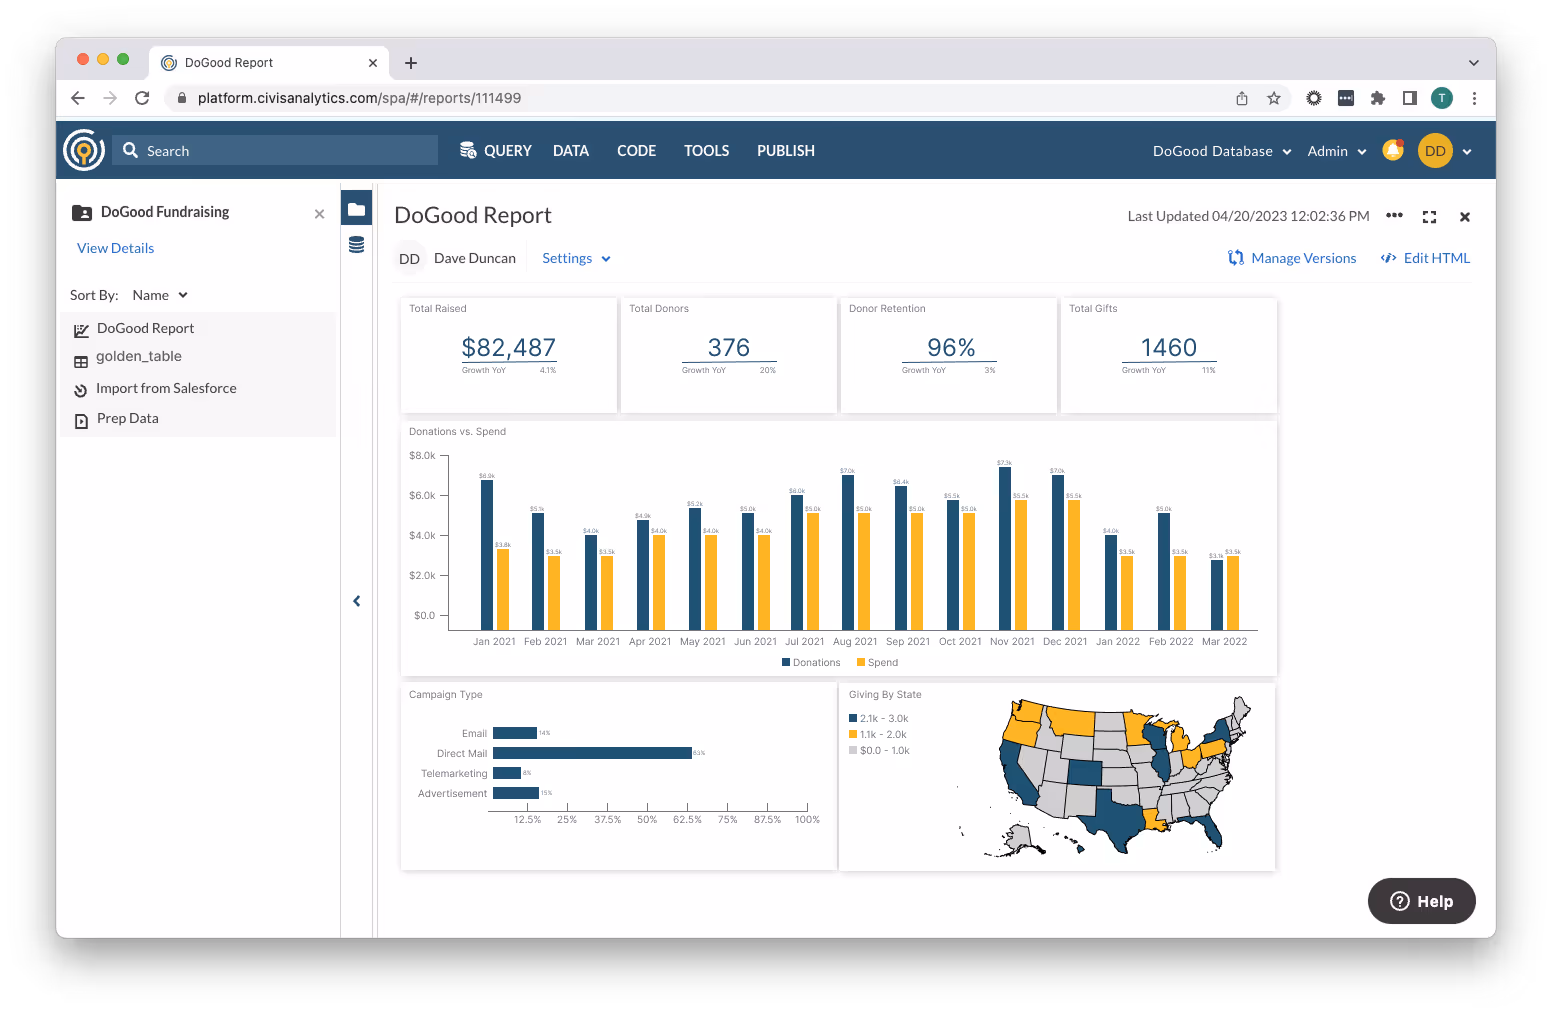This screenshot has width=1552, height=1012.
Task: Close the DoGood Fundraising project panel
Action: coord(319,214)
